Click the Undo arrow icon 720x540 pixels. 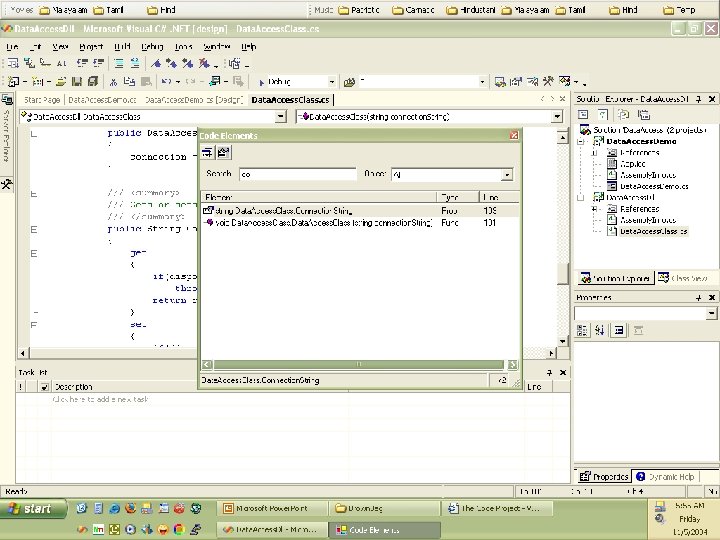(166, 82)
